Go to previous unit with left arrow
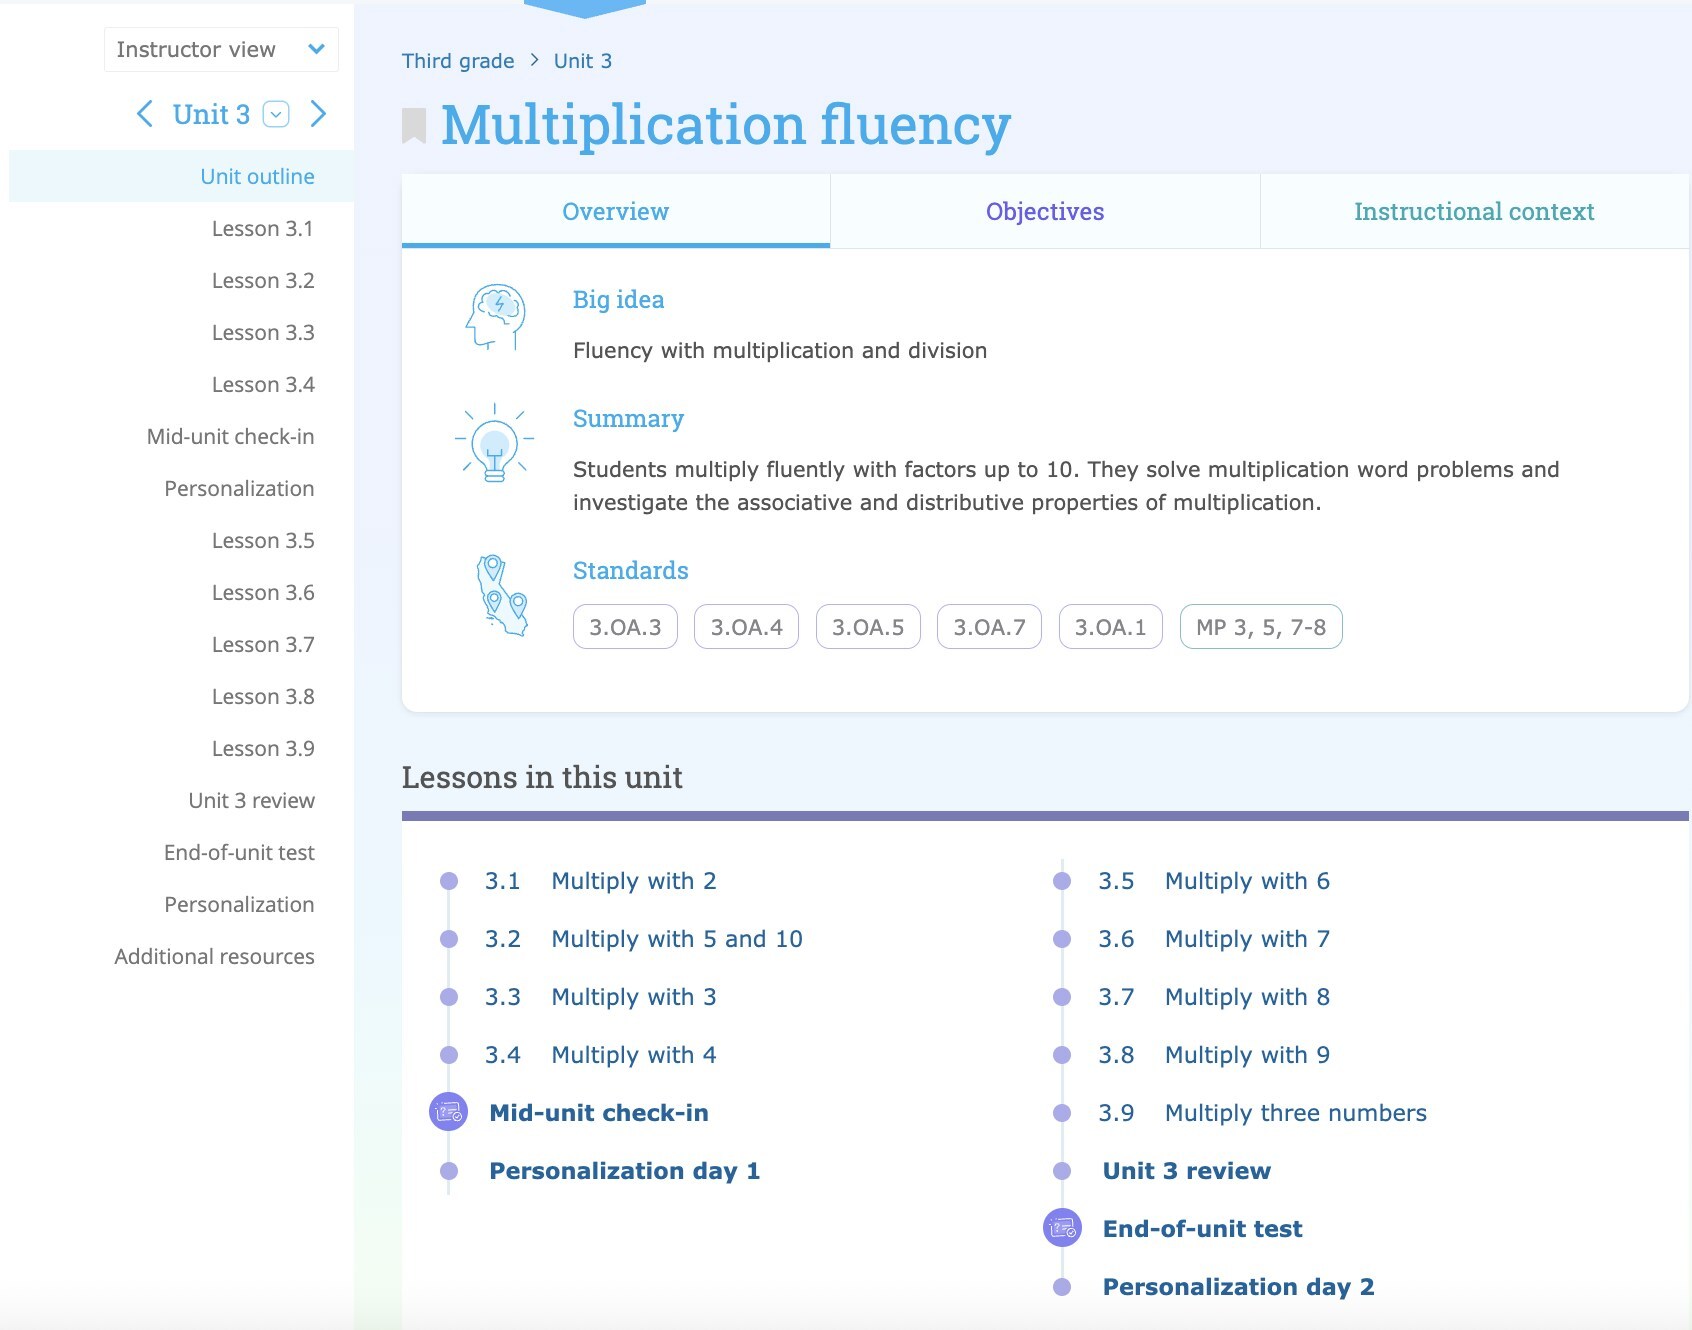This screenshot has width=1692, height=1330. coord(145,114)
